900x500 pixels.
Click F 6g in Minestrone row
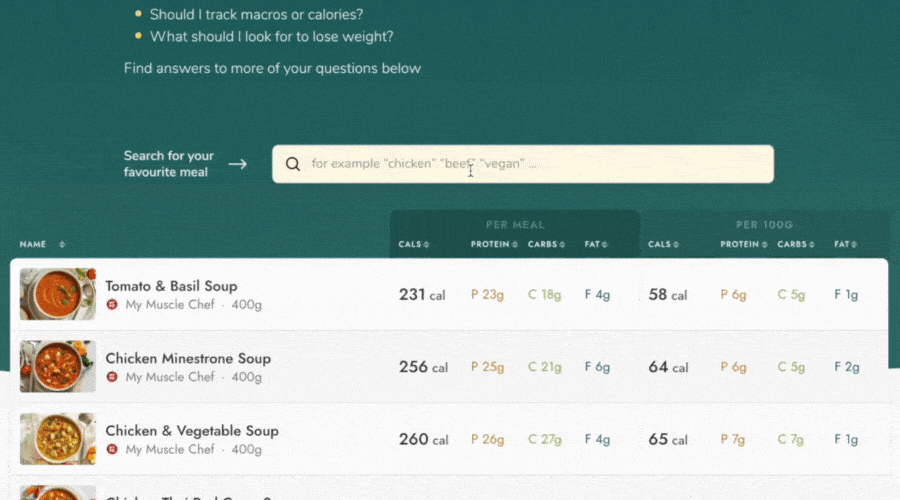(x=597, y=367)
